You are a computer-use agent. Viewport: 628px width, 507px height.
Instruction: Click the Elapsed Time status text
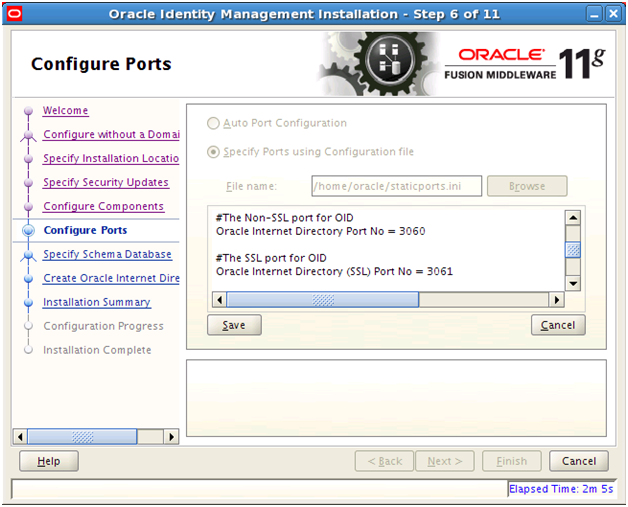(x=561, y=489)
